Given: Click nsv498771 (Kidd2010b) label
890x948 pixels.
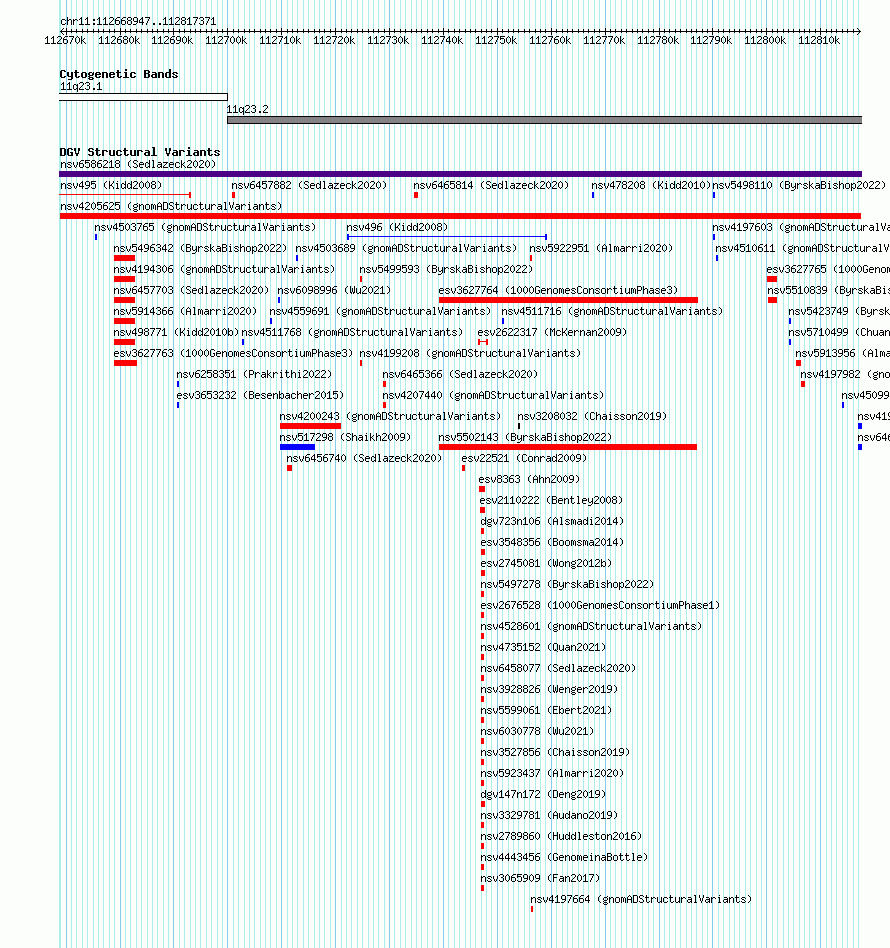Looking at the screenshot, I should coord(176,333).
